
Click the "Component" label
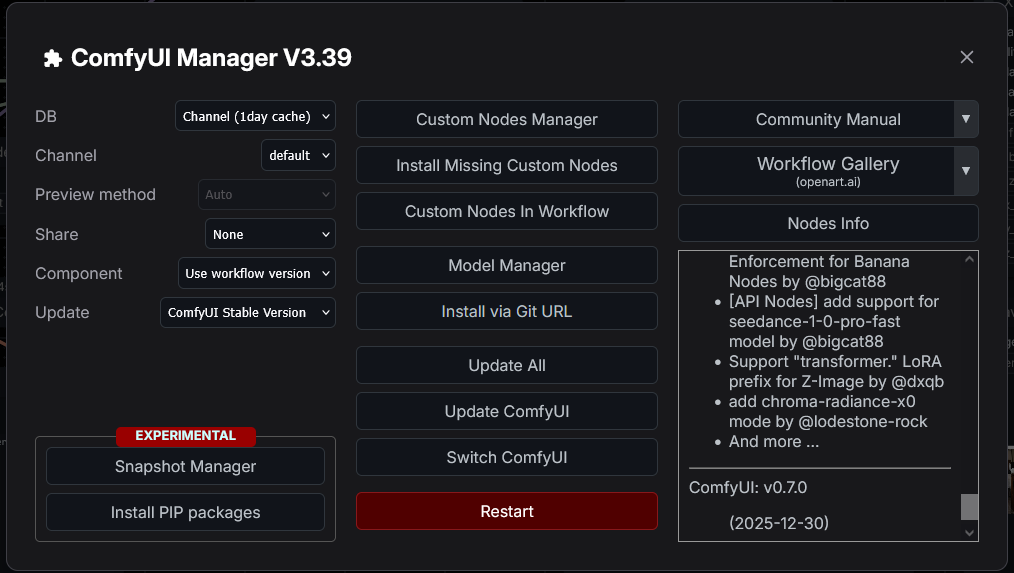(x=78, y=274)
